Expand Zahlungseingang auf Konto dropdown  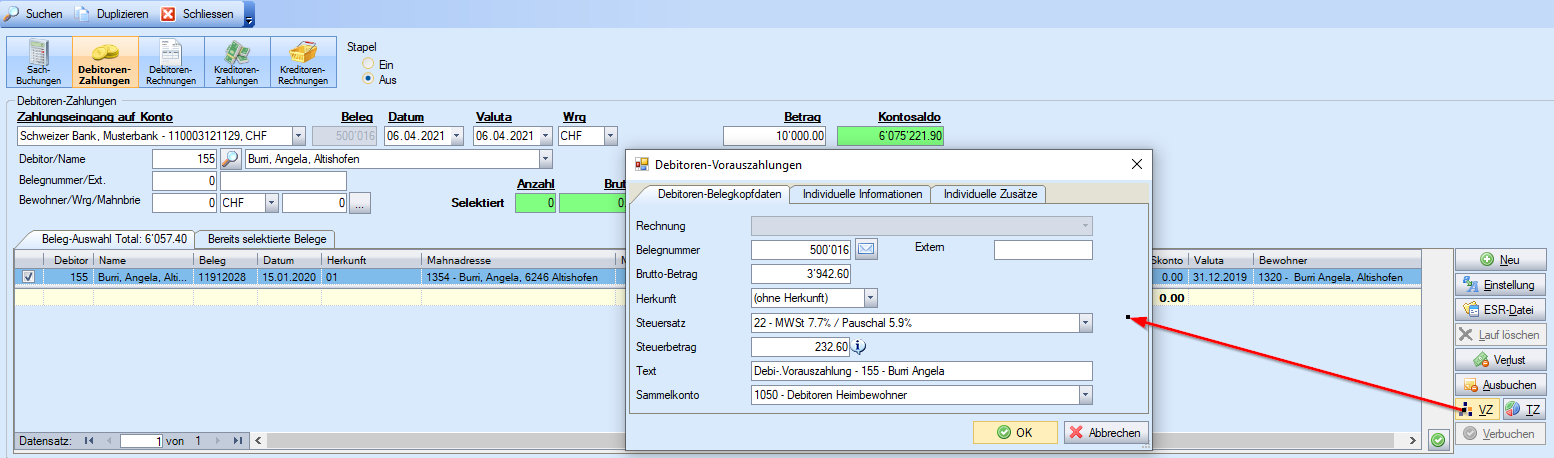(298, 136)
